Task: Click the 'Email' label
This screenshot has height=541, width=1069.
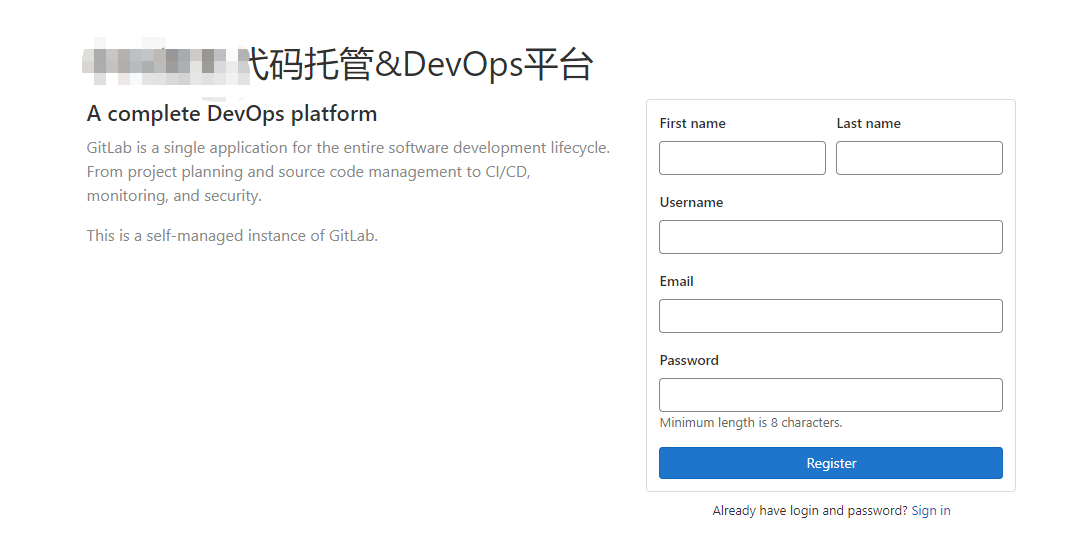Action: click(676, 281)
